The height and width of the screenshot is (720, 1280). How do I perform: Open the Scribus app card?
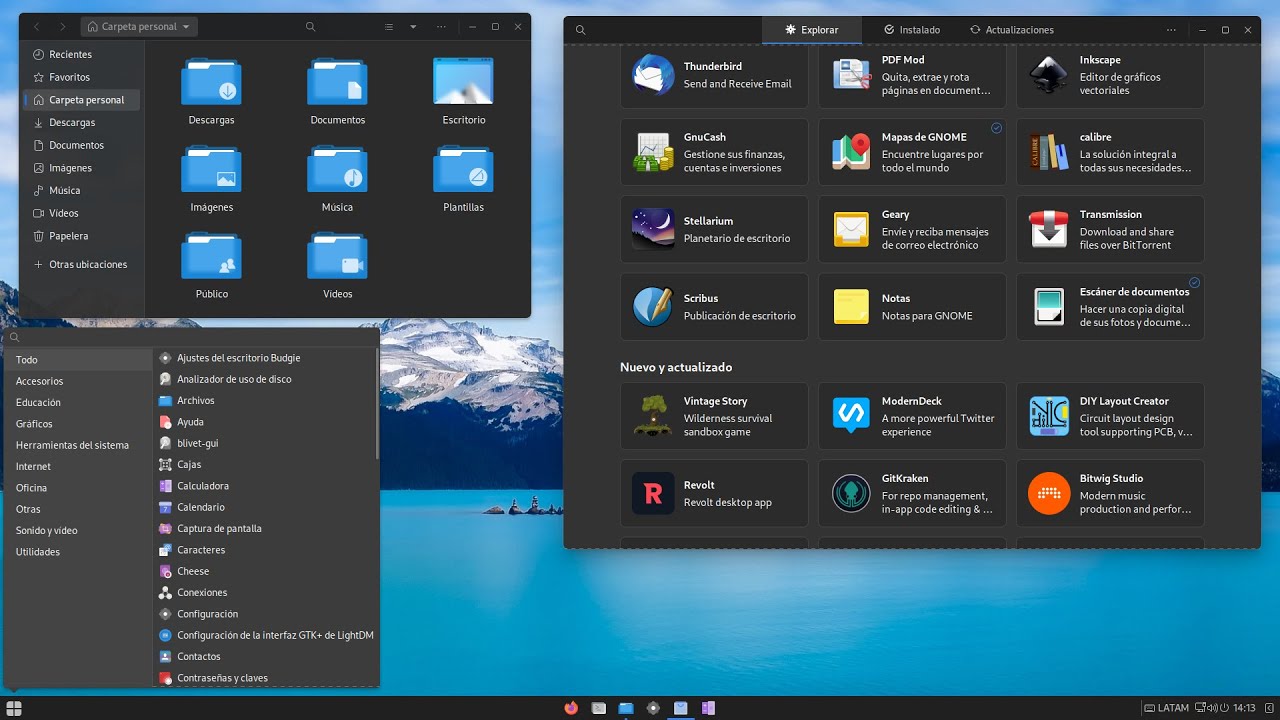coord(714,307)
